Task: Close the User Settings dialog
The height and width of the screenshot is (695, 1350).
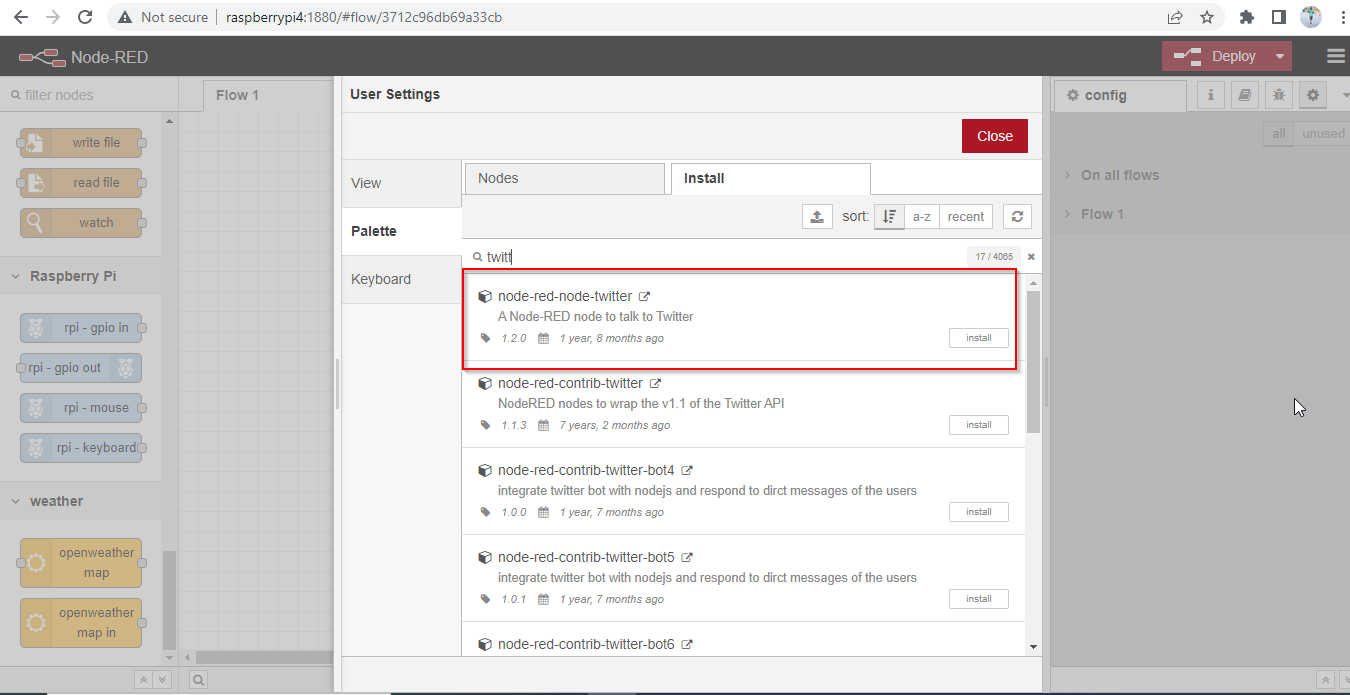Action: [994, 135]
